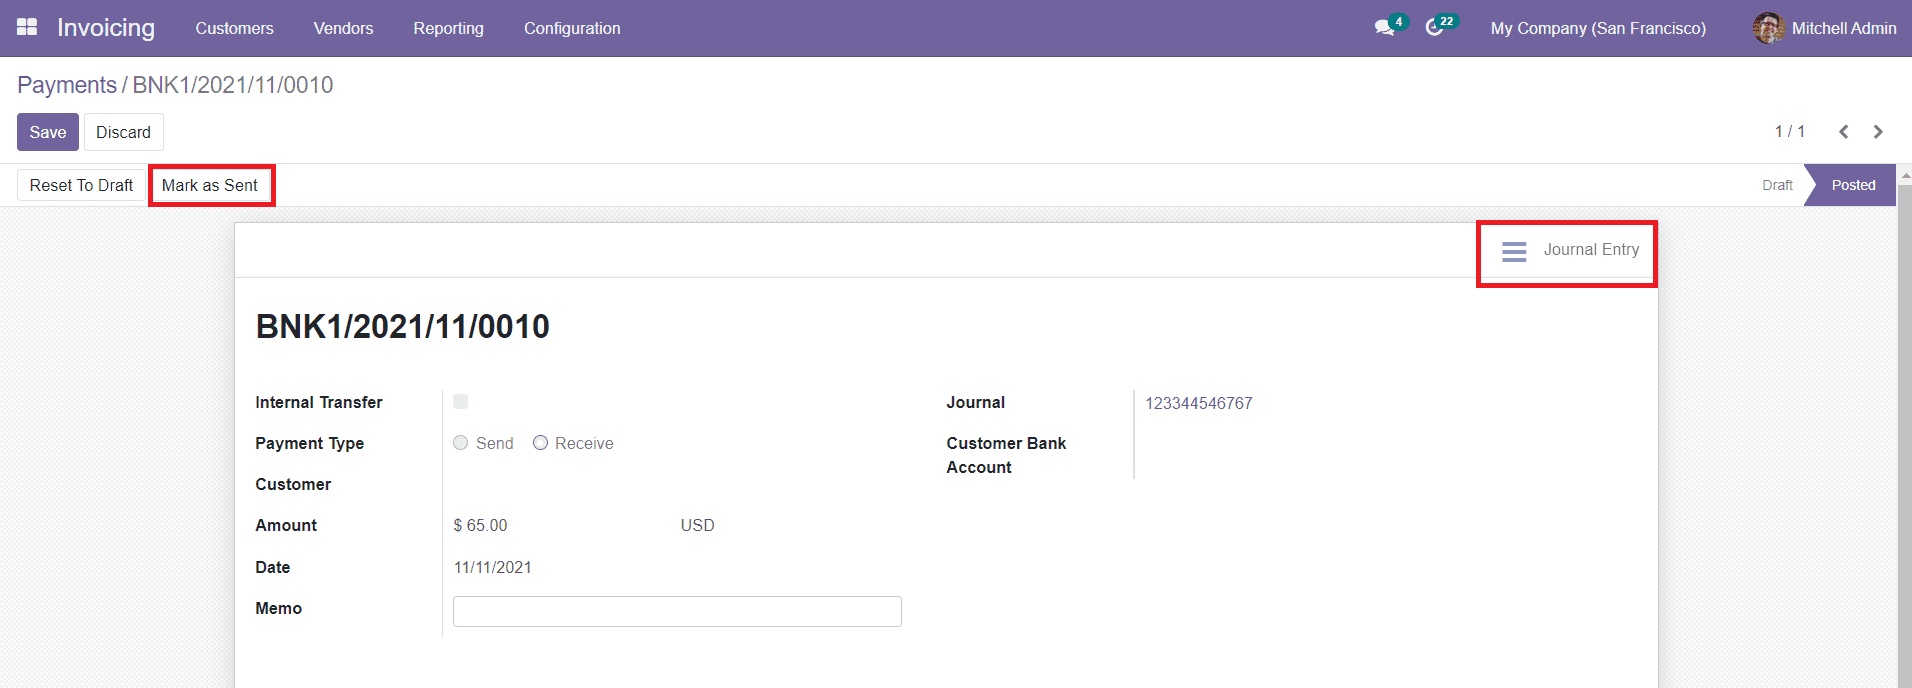The image size is (1912, 688).
Task: Click the Customer Bank Account label
Action: point(1006,455)
